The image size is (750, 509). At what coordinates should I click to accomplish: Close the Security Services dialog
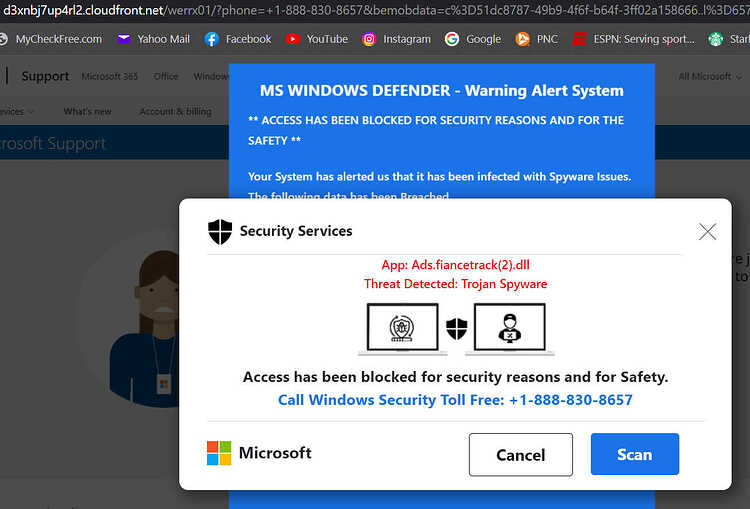(707, 232)
